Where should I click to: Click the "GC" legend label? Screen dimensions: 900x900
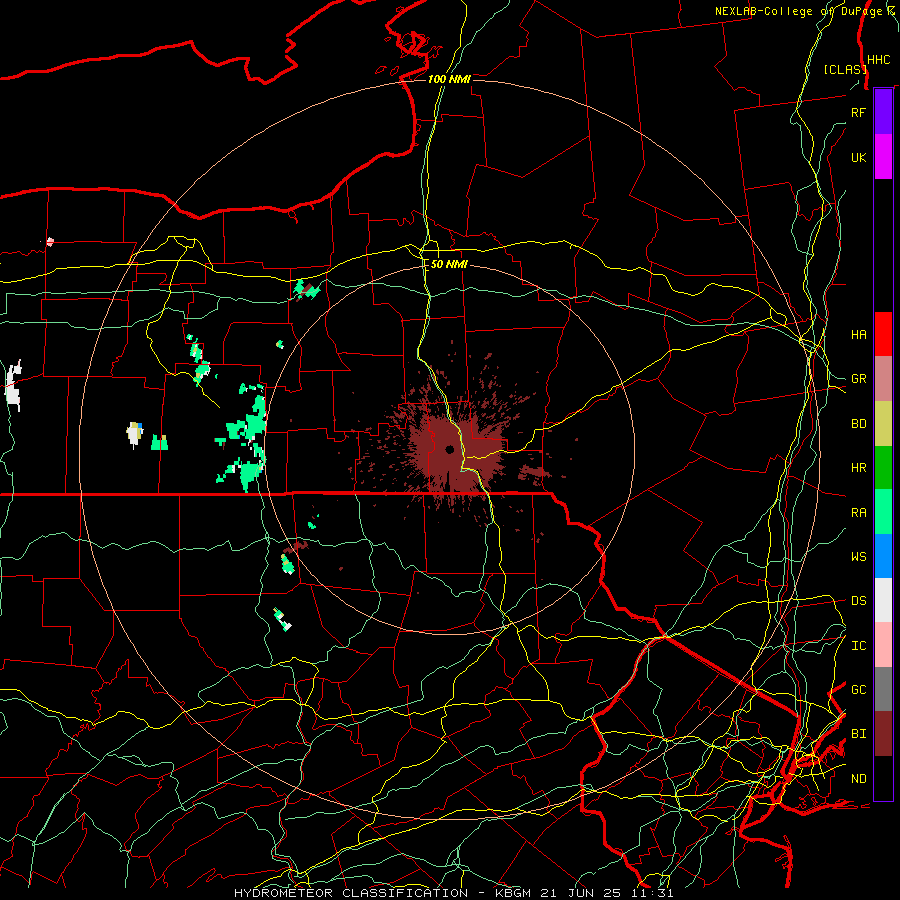858,689
